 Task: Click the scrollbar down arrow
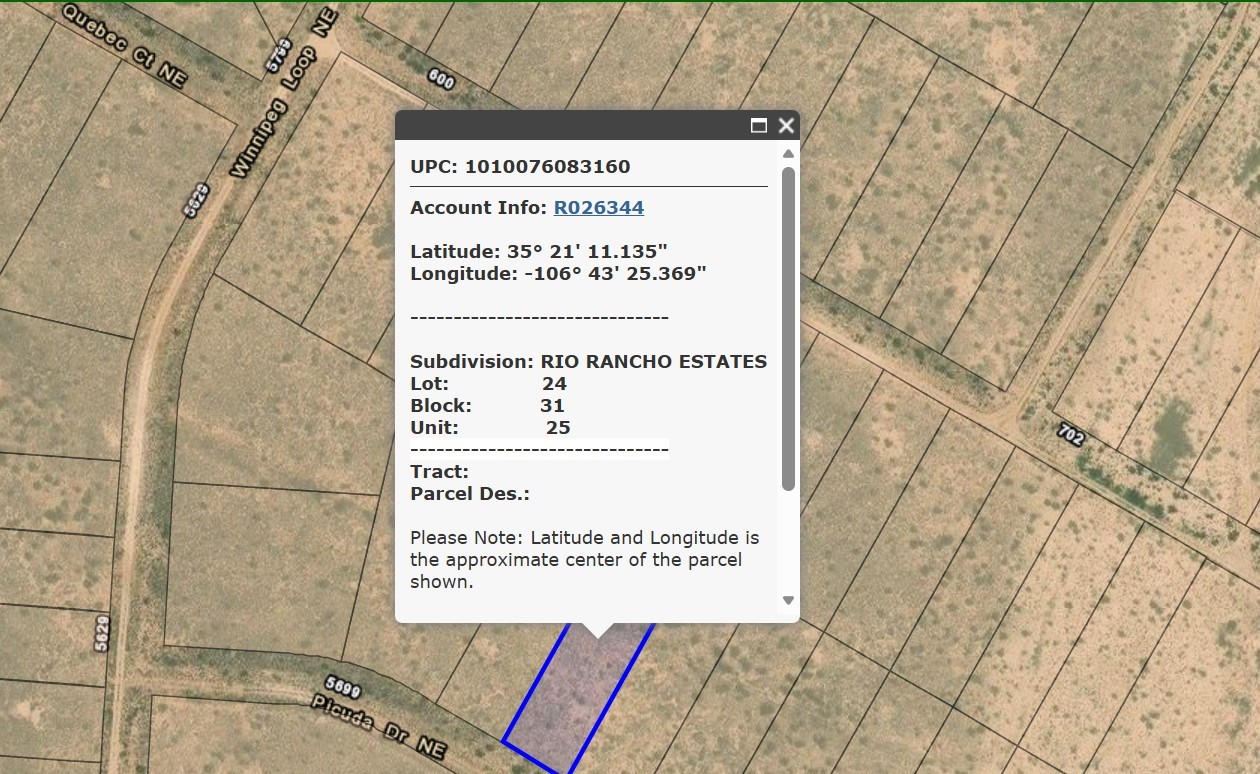coord(788,600)
